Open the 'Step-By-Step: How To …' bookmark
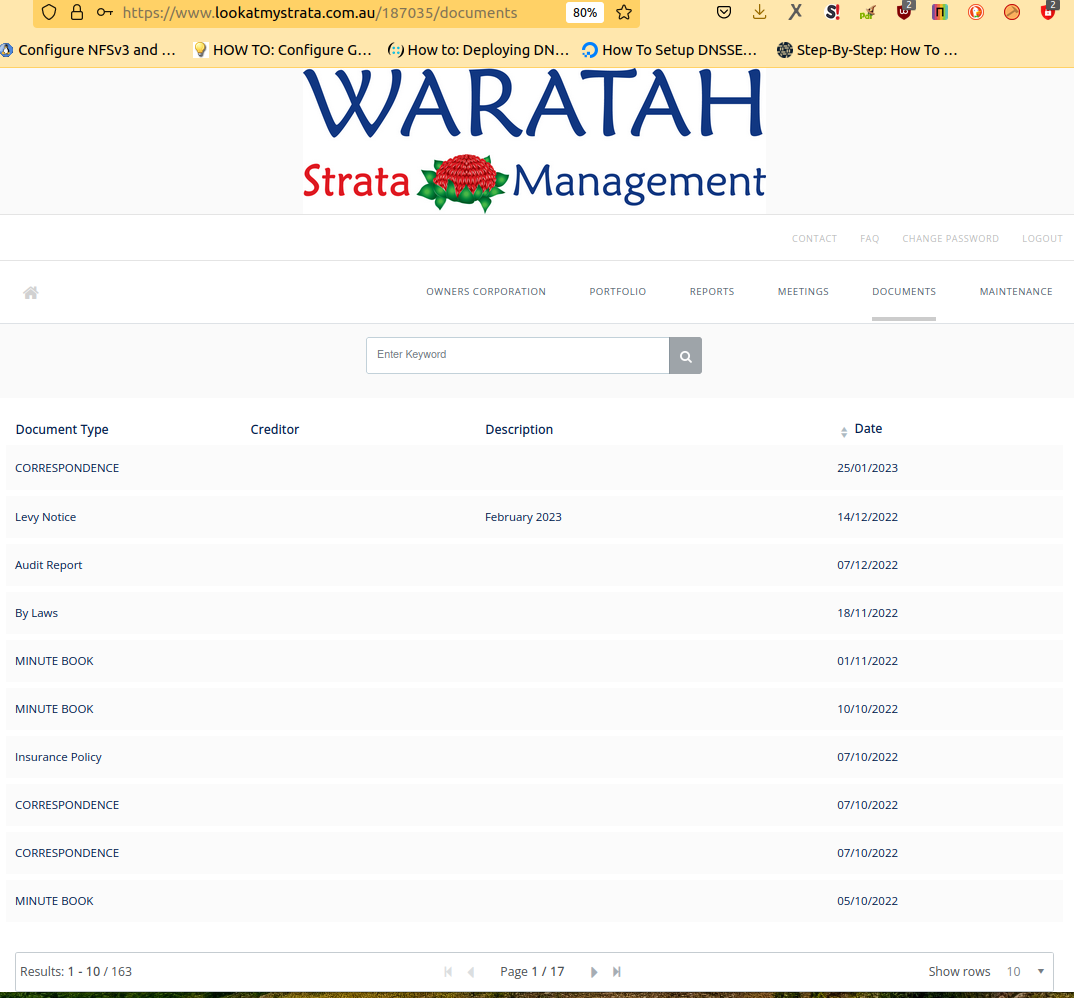The height and width of the screenshot is (998, 1074). [867, 50]
